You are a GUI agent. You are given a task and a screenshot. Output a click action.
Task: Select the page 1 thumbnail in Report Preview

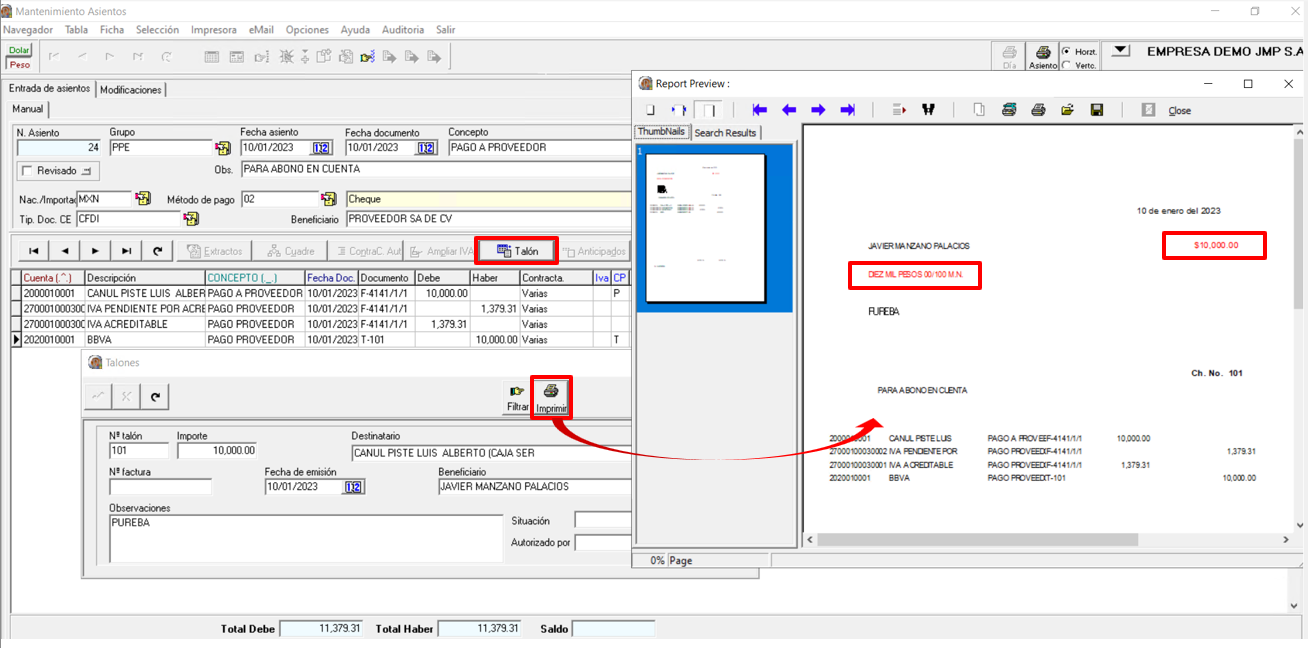point(705,227)
